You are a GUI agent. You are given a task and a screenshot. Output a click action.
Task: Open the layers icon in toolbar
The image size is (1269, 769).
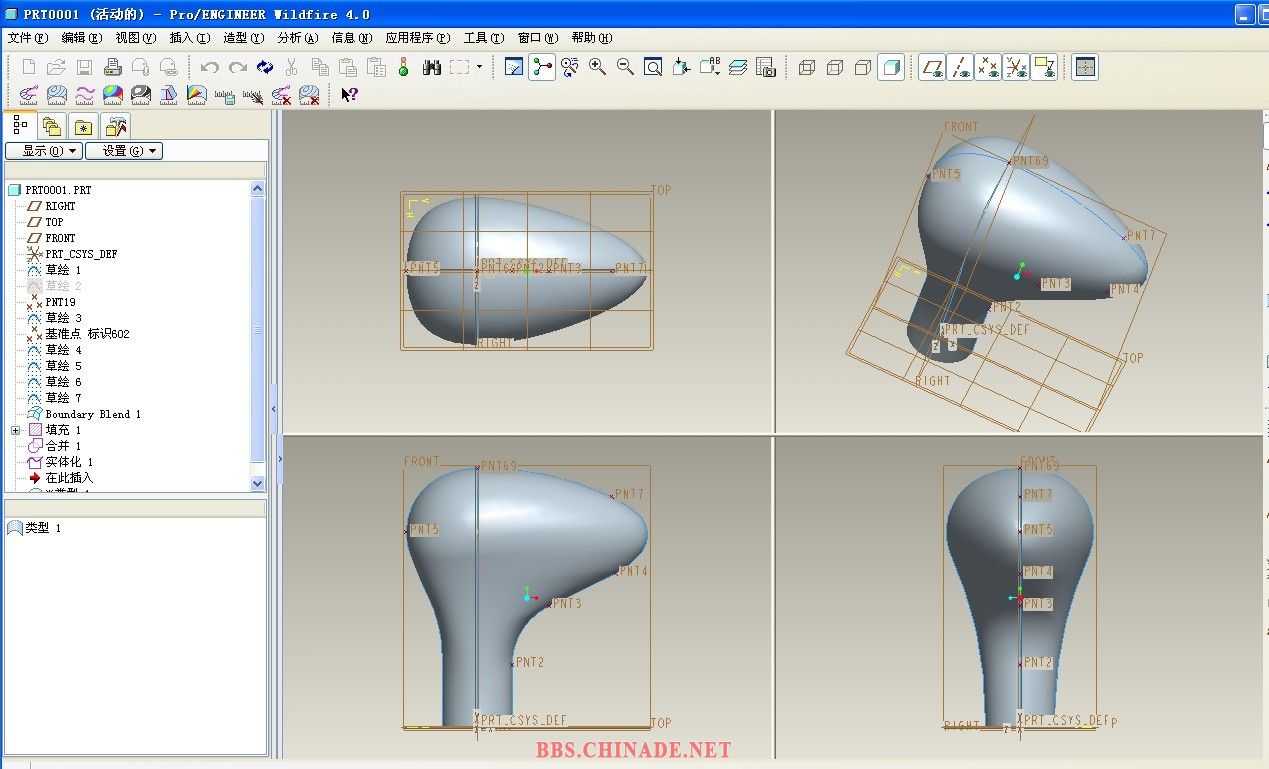[x=738, y=67]
